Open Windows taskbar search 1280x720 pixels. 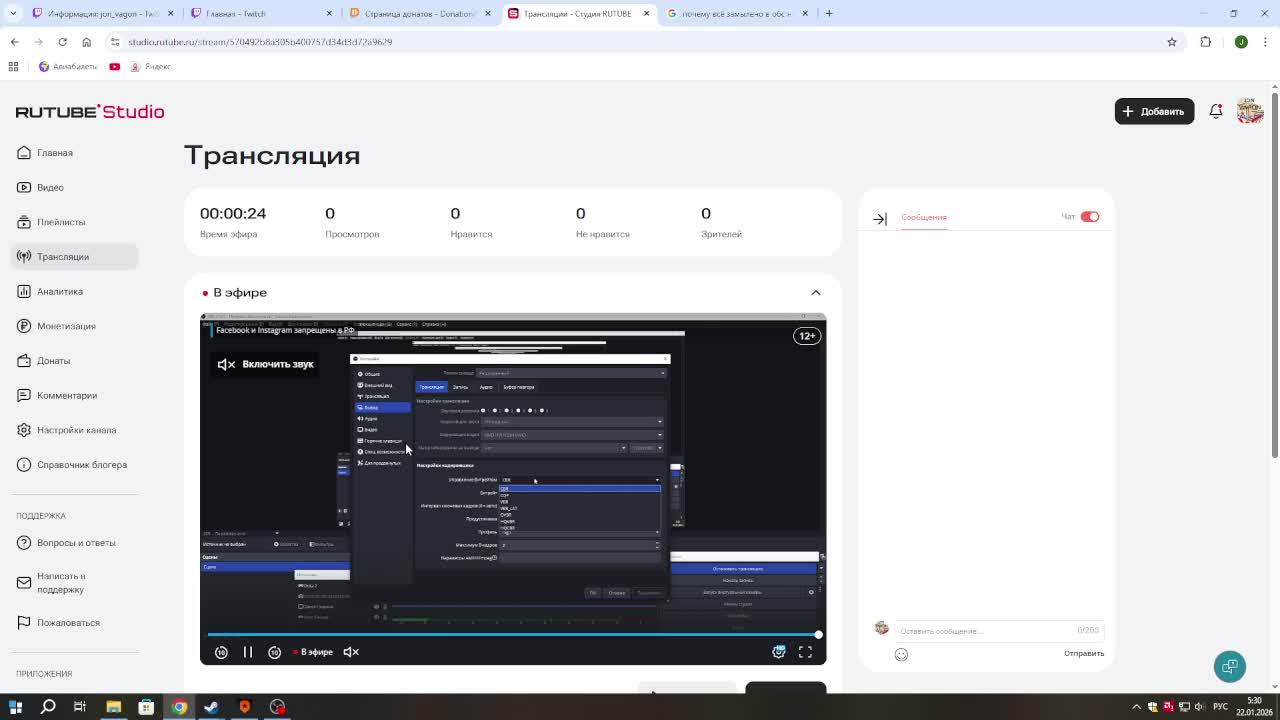47,707
